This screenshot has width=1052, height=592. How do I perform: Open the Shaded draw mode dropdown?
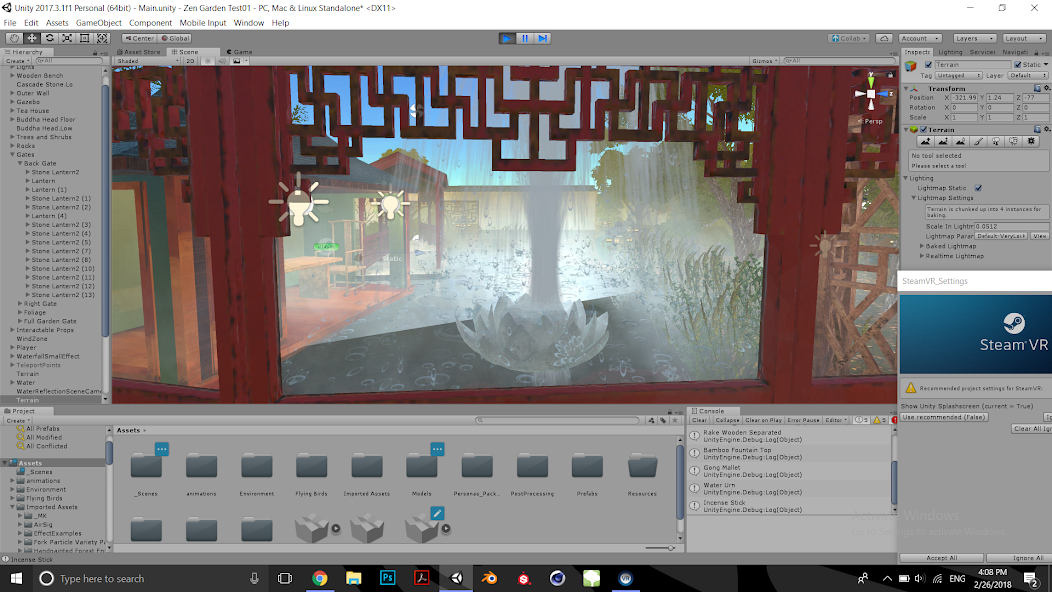(x=148, y=60)
